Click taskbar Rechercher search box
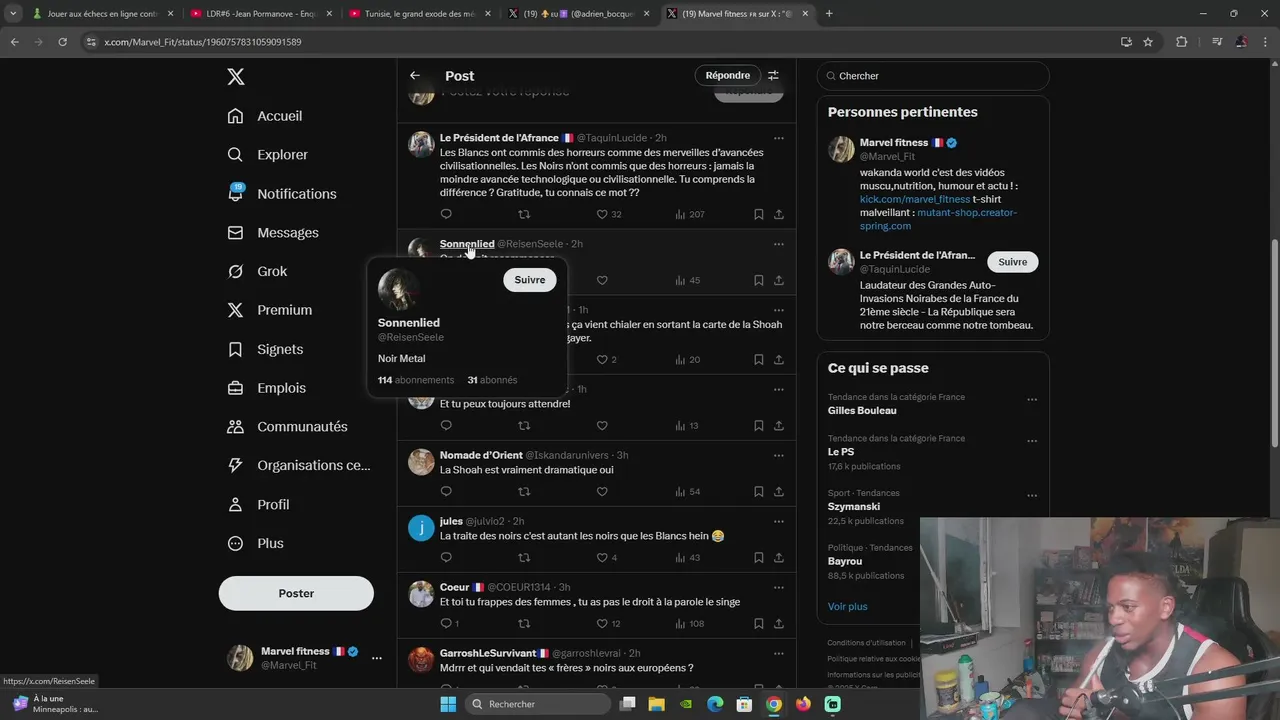 click(x=539, y=704)
